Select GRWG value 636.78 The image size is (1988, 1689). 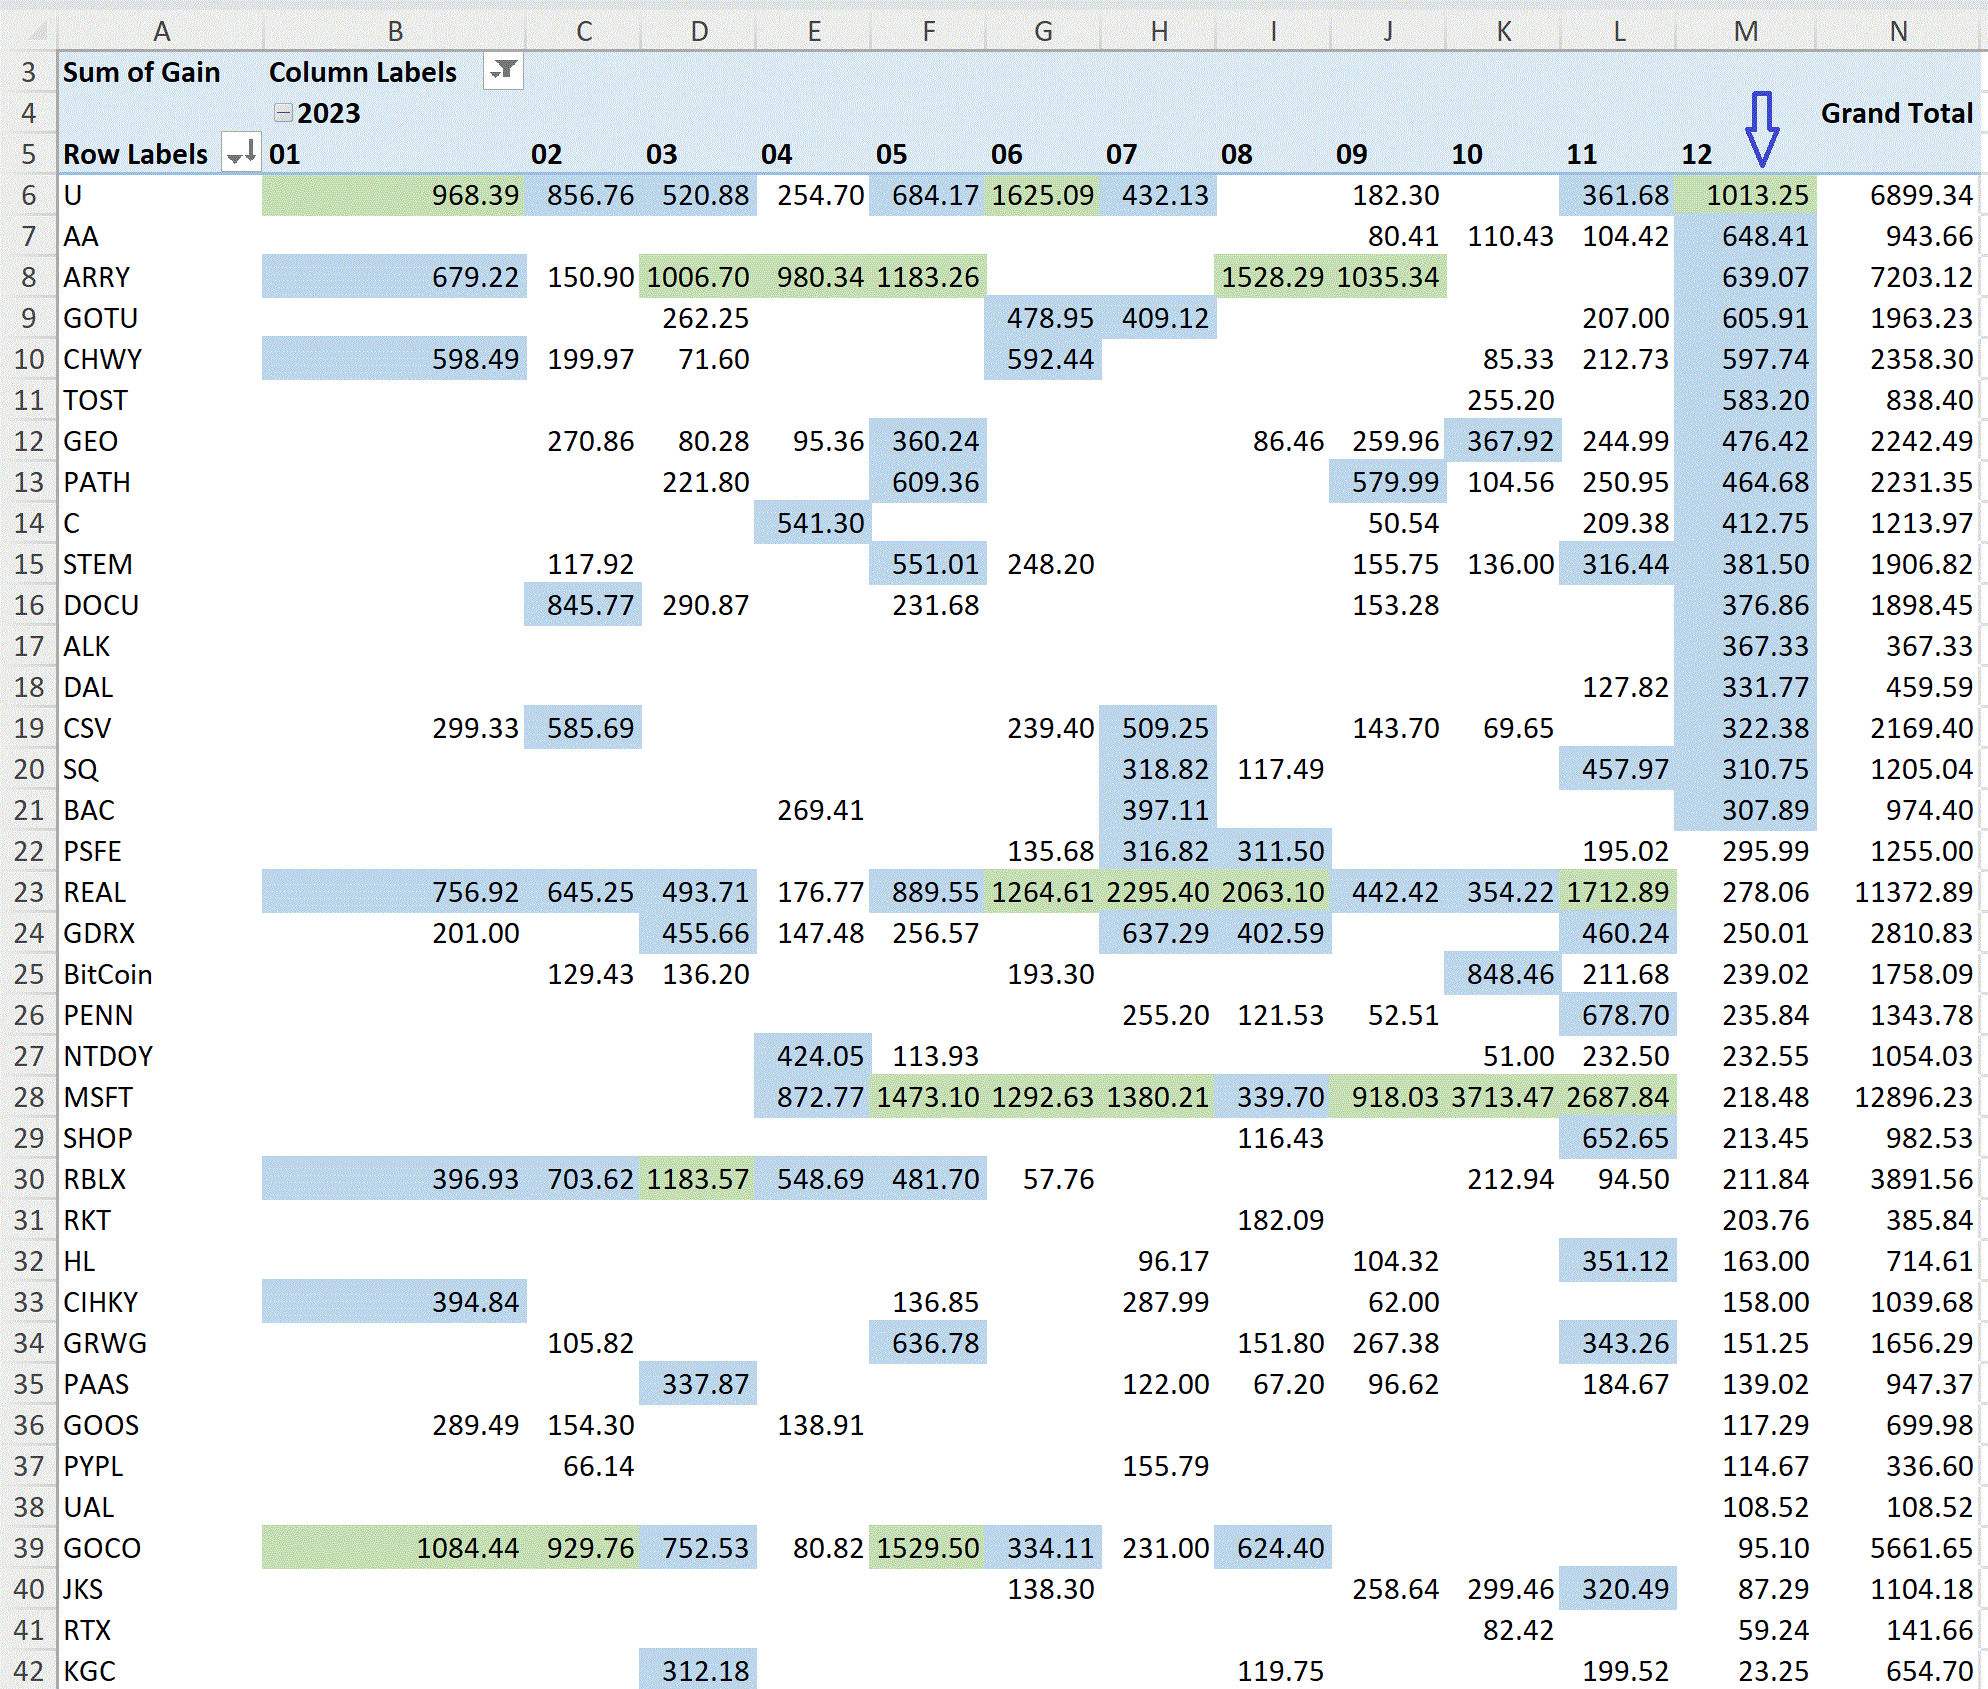click(929, 1343)
